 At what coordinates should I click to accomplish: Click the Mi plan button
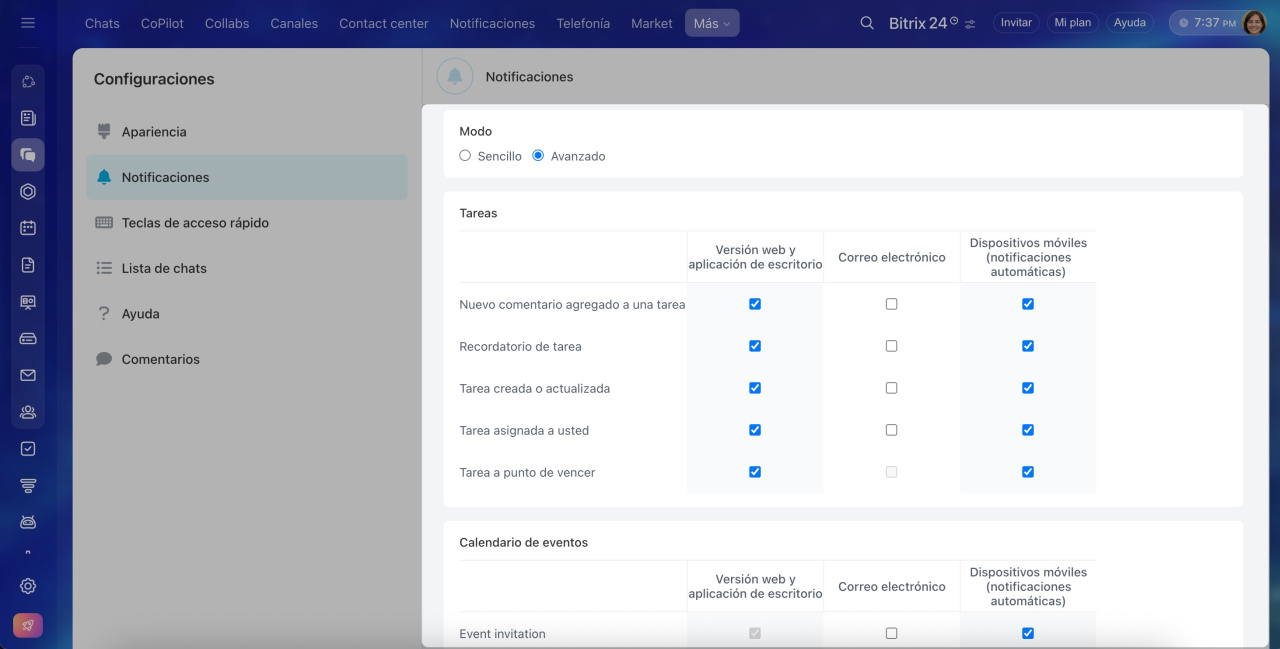(x=1072, y=23)
